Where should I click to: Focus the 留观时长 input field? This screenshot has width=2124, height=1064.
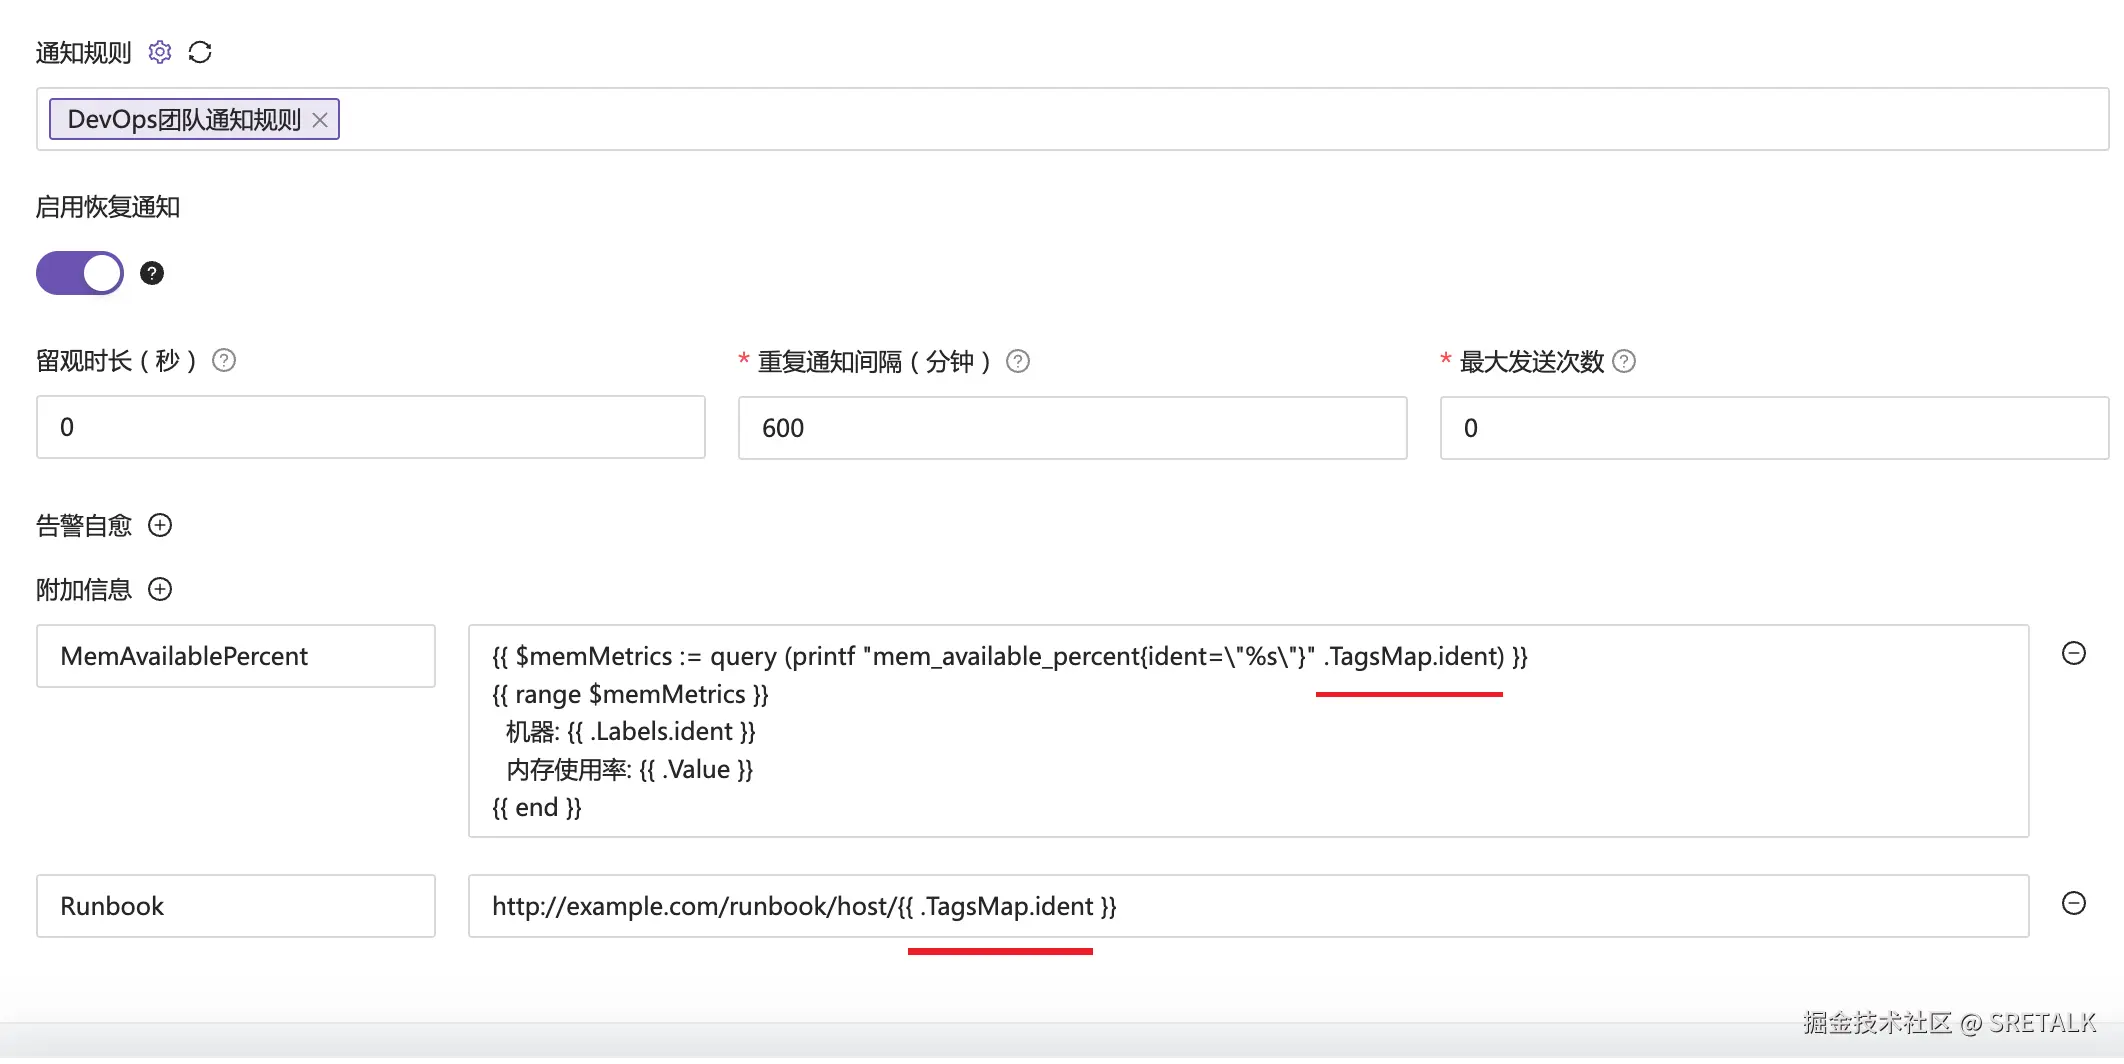pos(371,427)
